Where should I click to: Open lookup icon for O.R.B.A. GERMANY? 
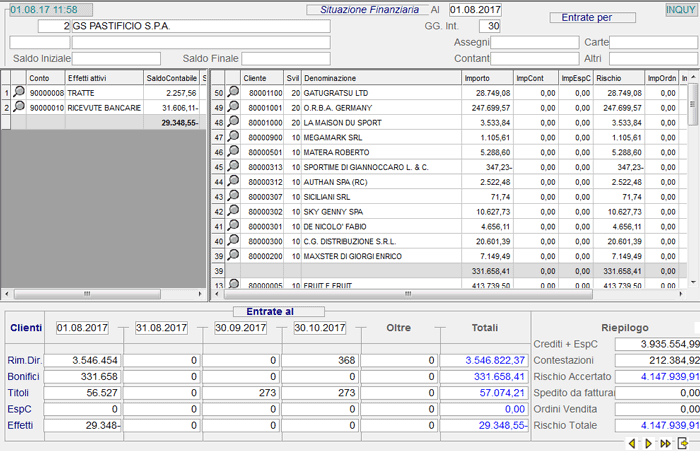click(x=233, y=107)
